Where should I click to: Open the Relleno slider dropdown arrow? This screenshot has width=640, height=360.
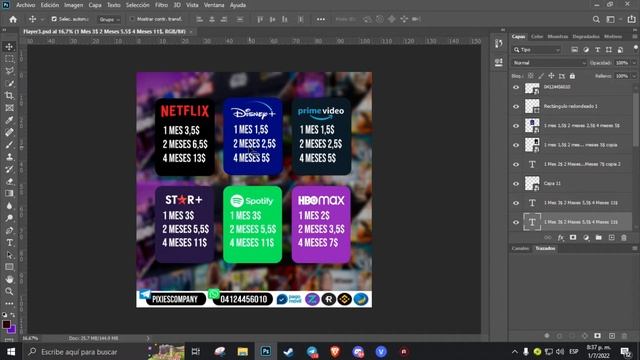pos(633,76)
